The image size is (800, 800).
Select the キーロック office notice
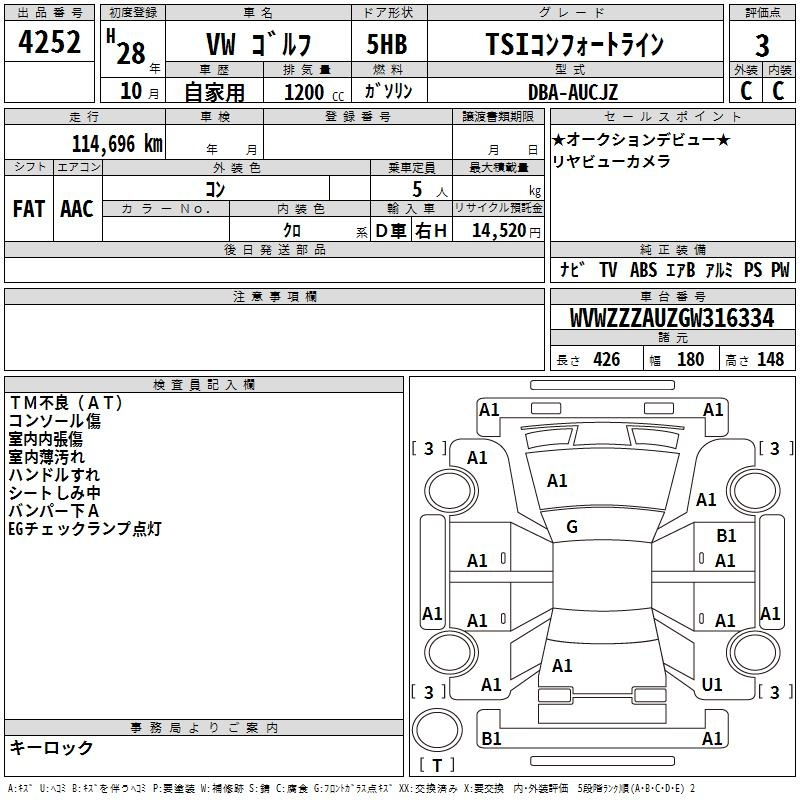click(x=51, y=748)
